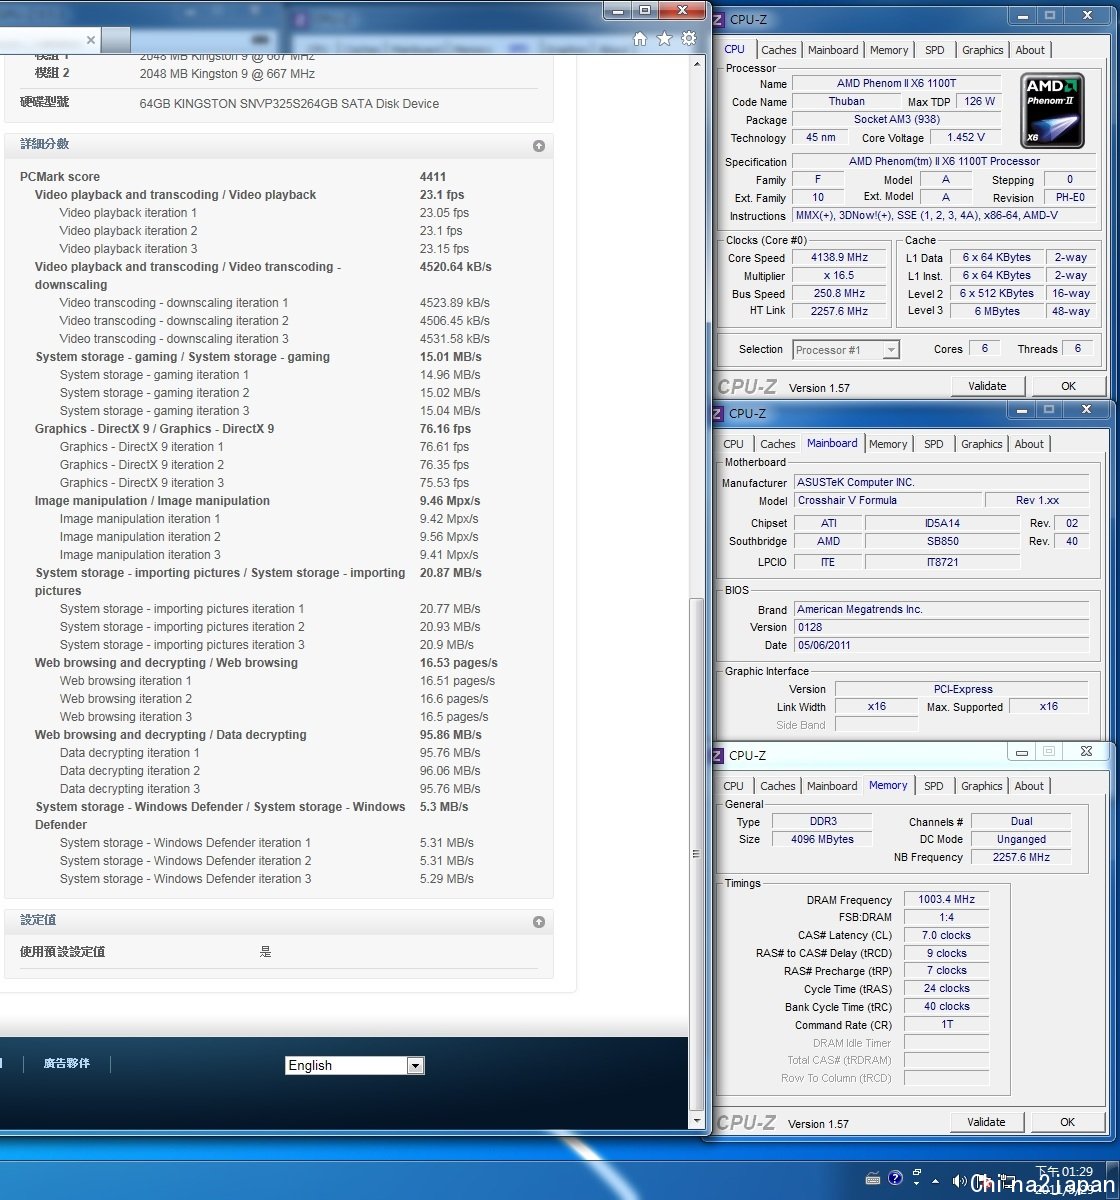
Task: Click the browser Favorites star icon
Action: (x=664, y=39)
